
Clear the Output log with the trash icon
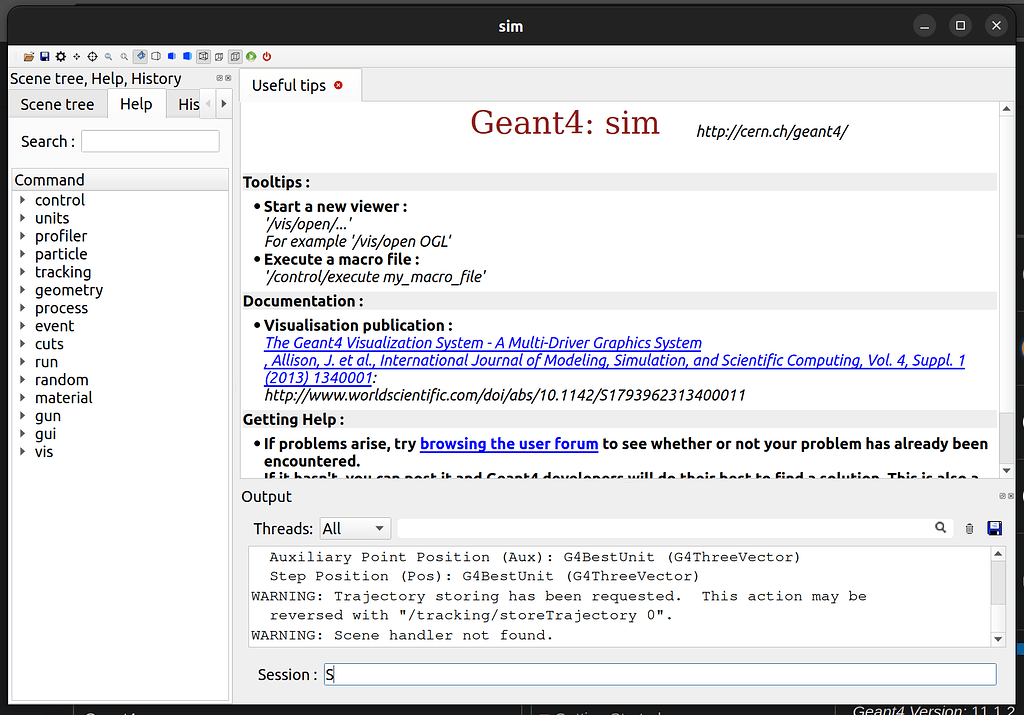pyautogui.click(x=968, y=528)
